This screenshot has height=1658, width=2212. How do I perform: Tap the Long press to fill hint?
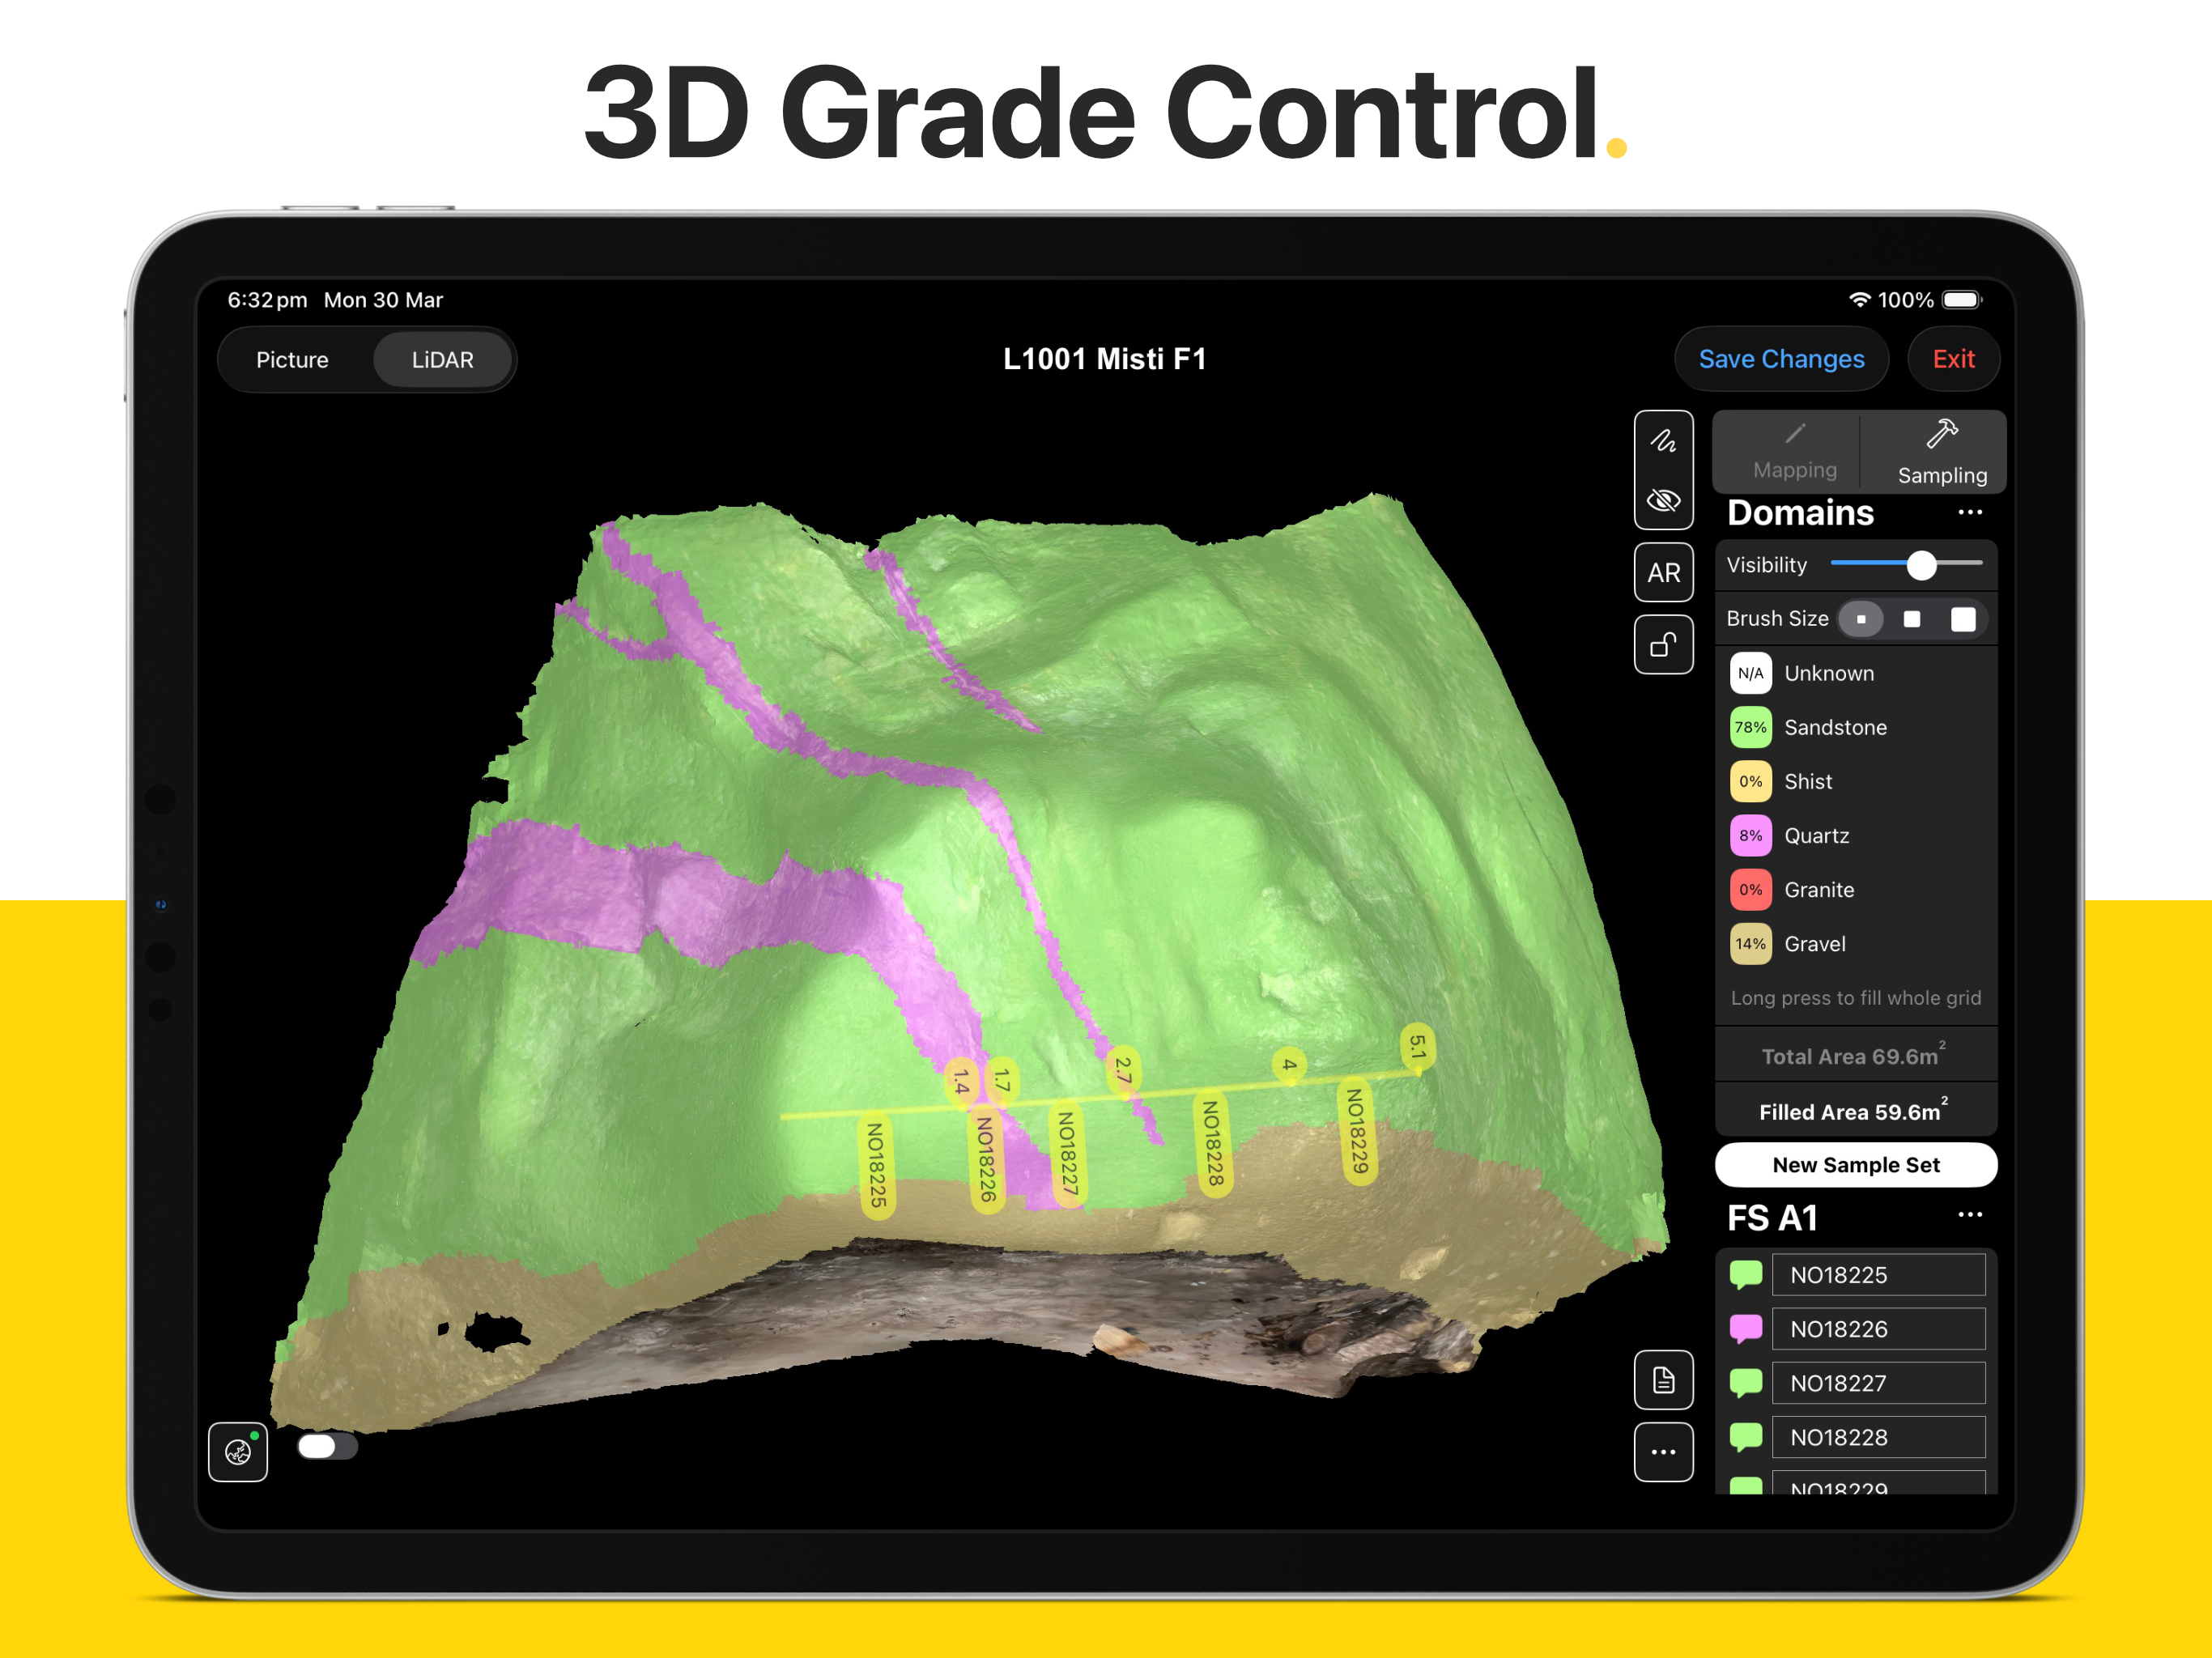pyautogui.click(x=1855, y=997)
